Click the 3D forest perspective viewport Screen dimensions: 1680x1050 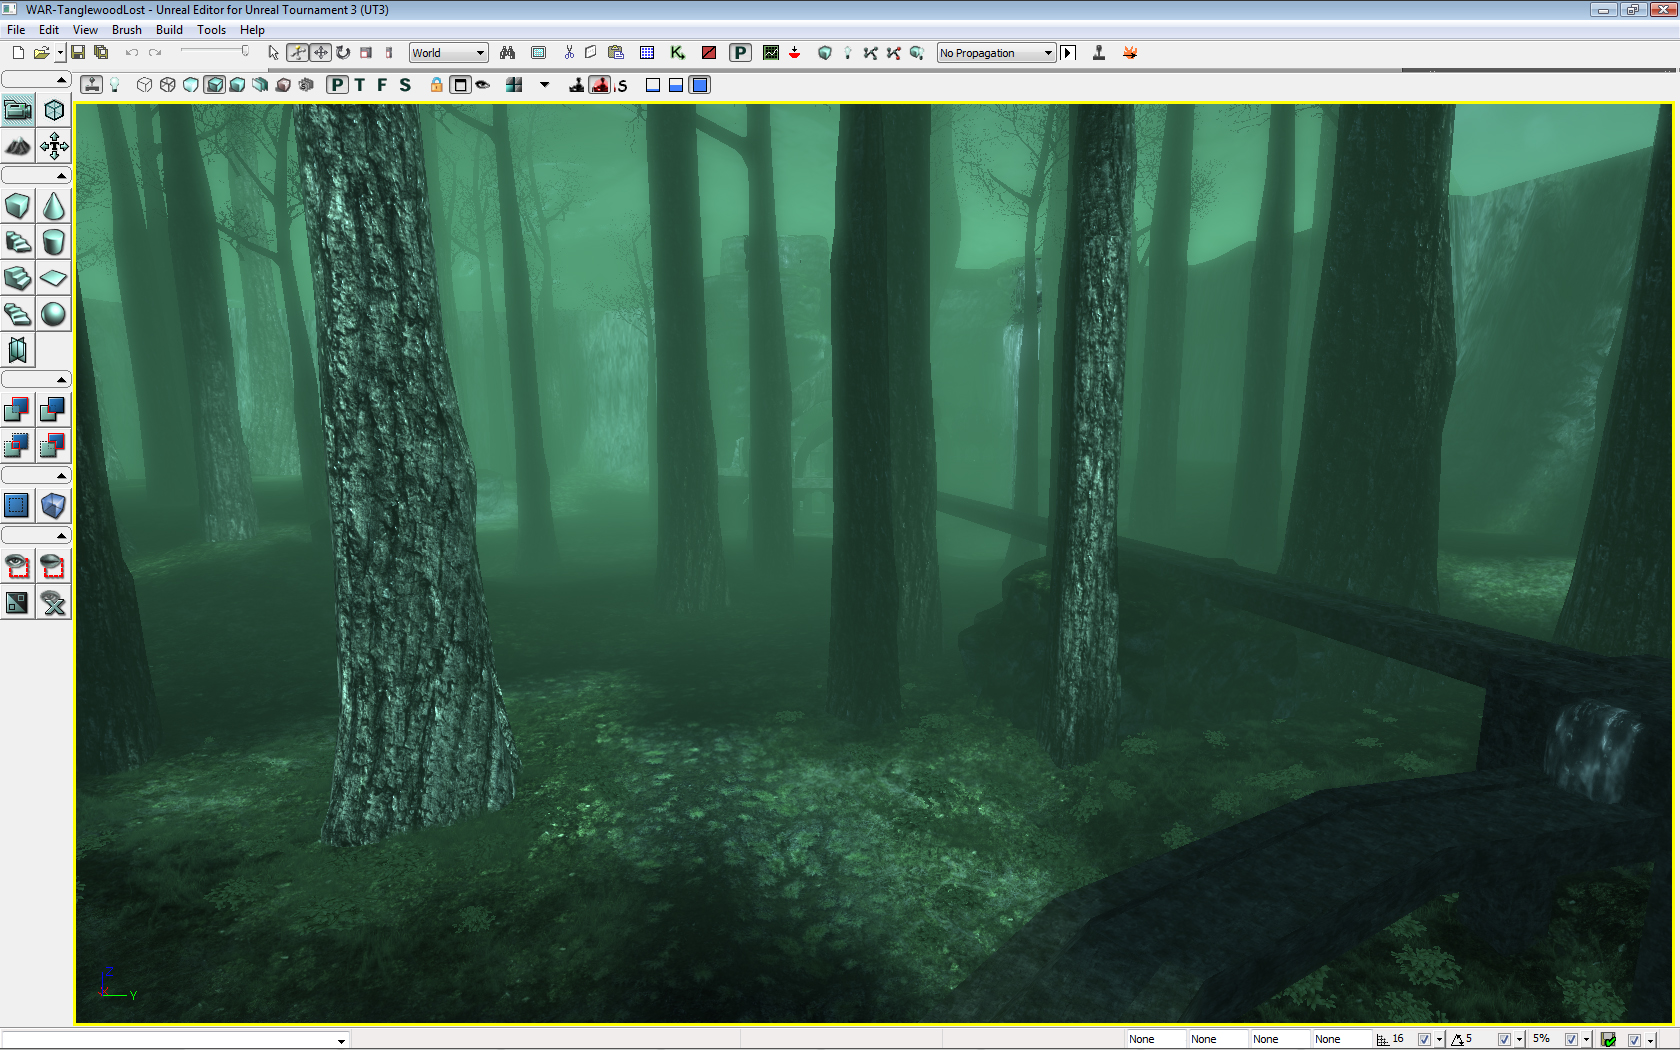[874, 563]
